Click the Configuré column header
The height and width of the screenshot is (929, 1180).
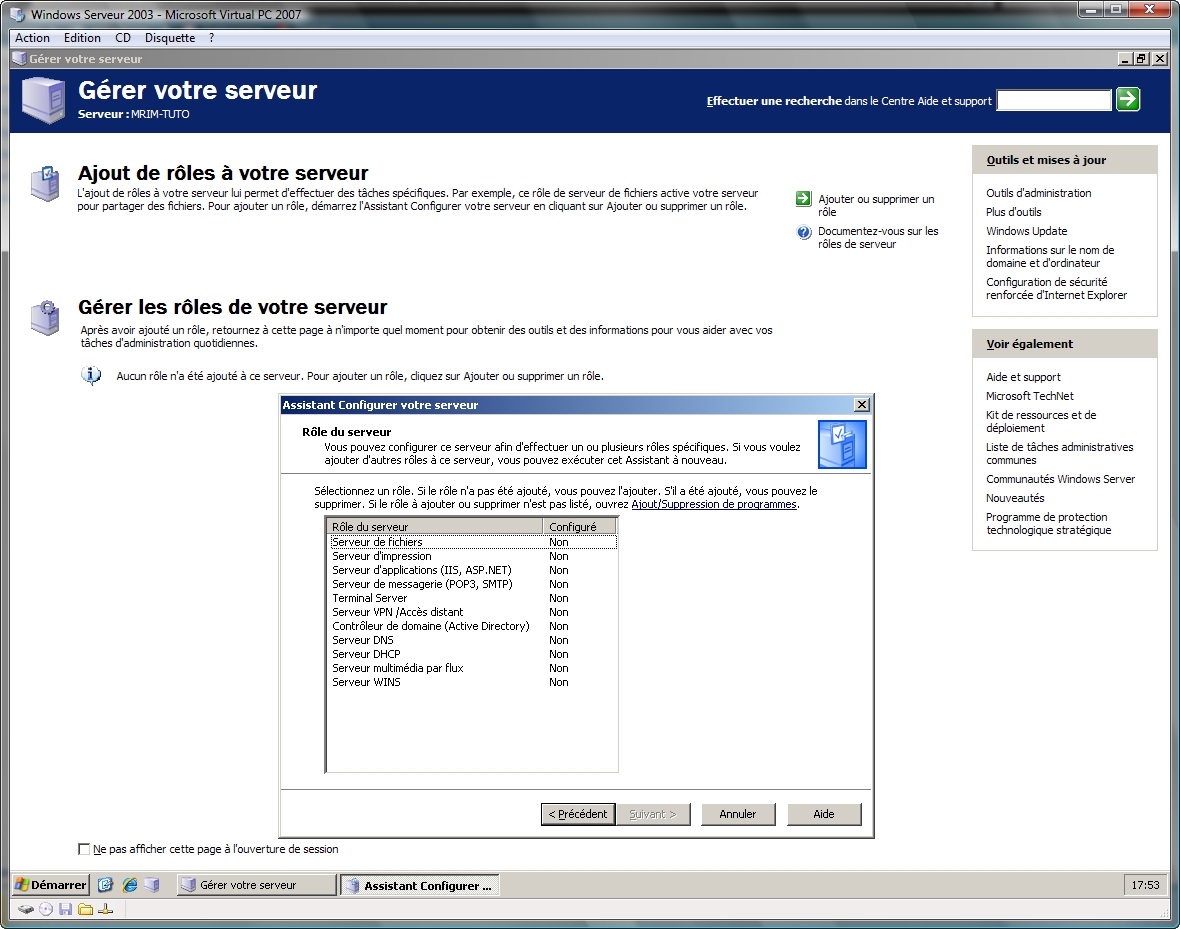pyautogui.click(x=579, y=526)
